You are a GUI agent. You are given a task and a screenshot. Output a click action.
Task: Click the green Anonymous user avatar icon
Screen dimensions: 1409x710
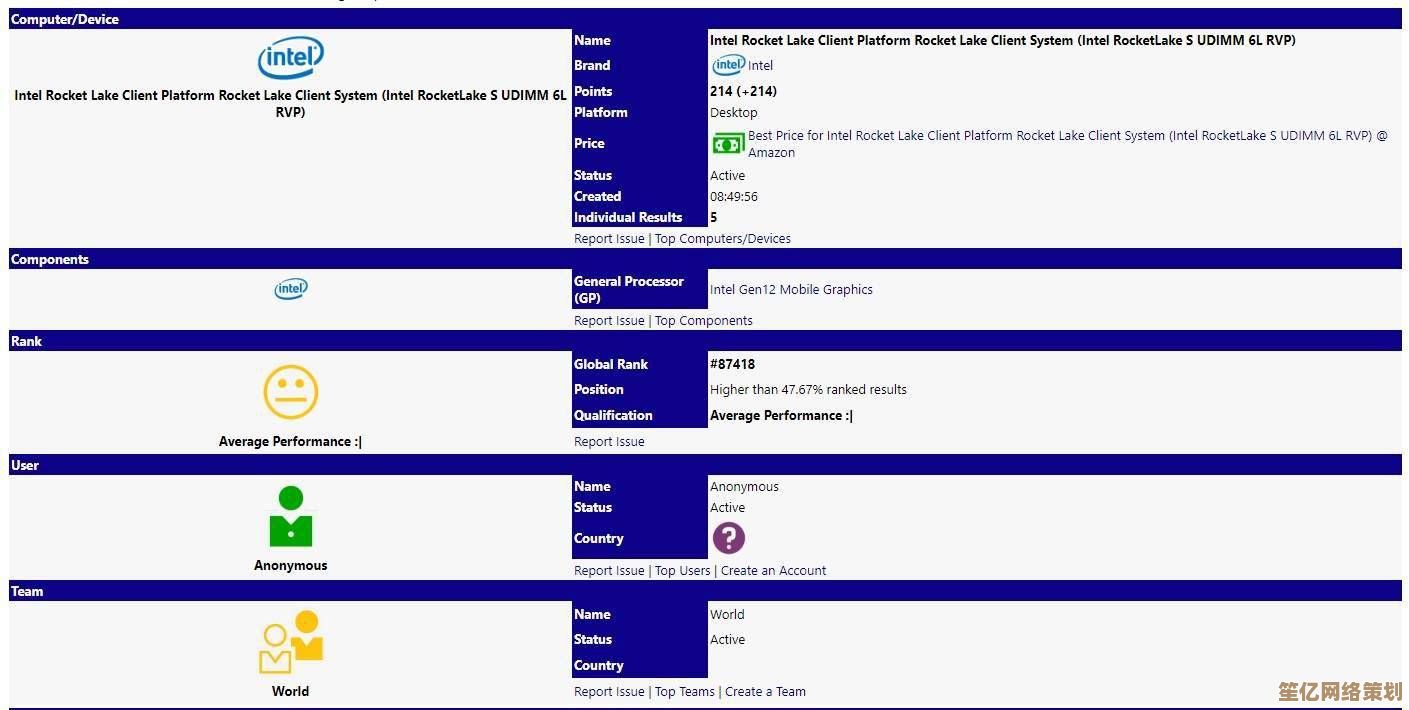click(x=290, y=517)
